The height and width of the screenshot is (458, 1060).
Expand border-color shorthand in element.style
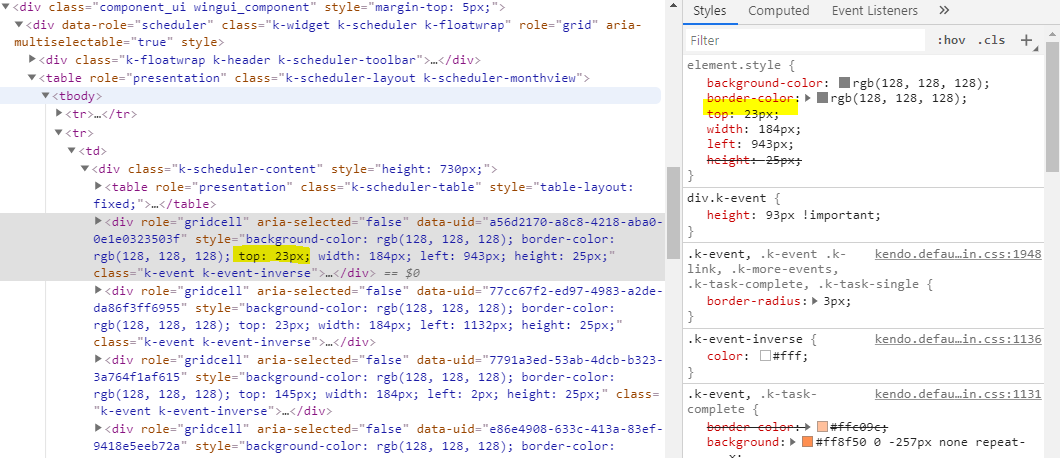[808, 99]
